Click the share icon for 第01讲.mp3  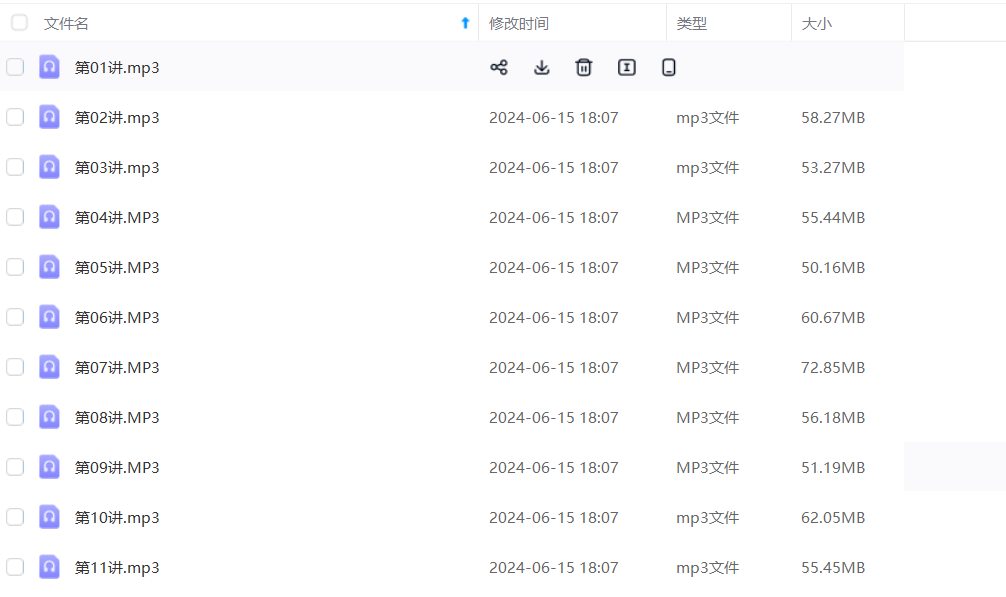[x=498, y=67]
